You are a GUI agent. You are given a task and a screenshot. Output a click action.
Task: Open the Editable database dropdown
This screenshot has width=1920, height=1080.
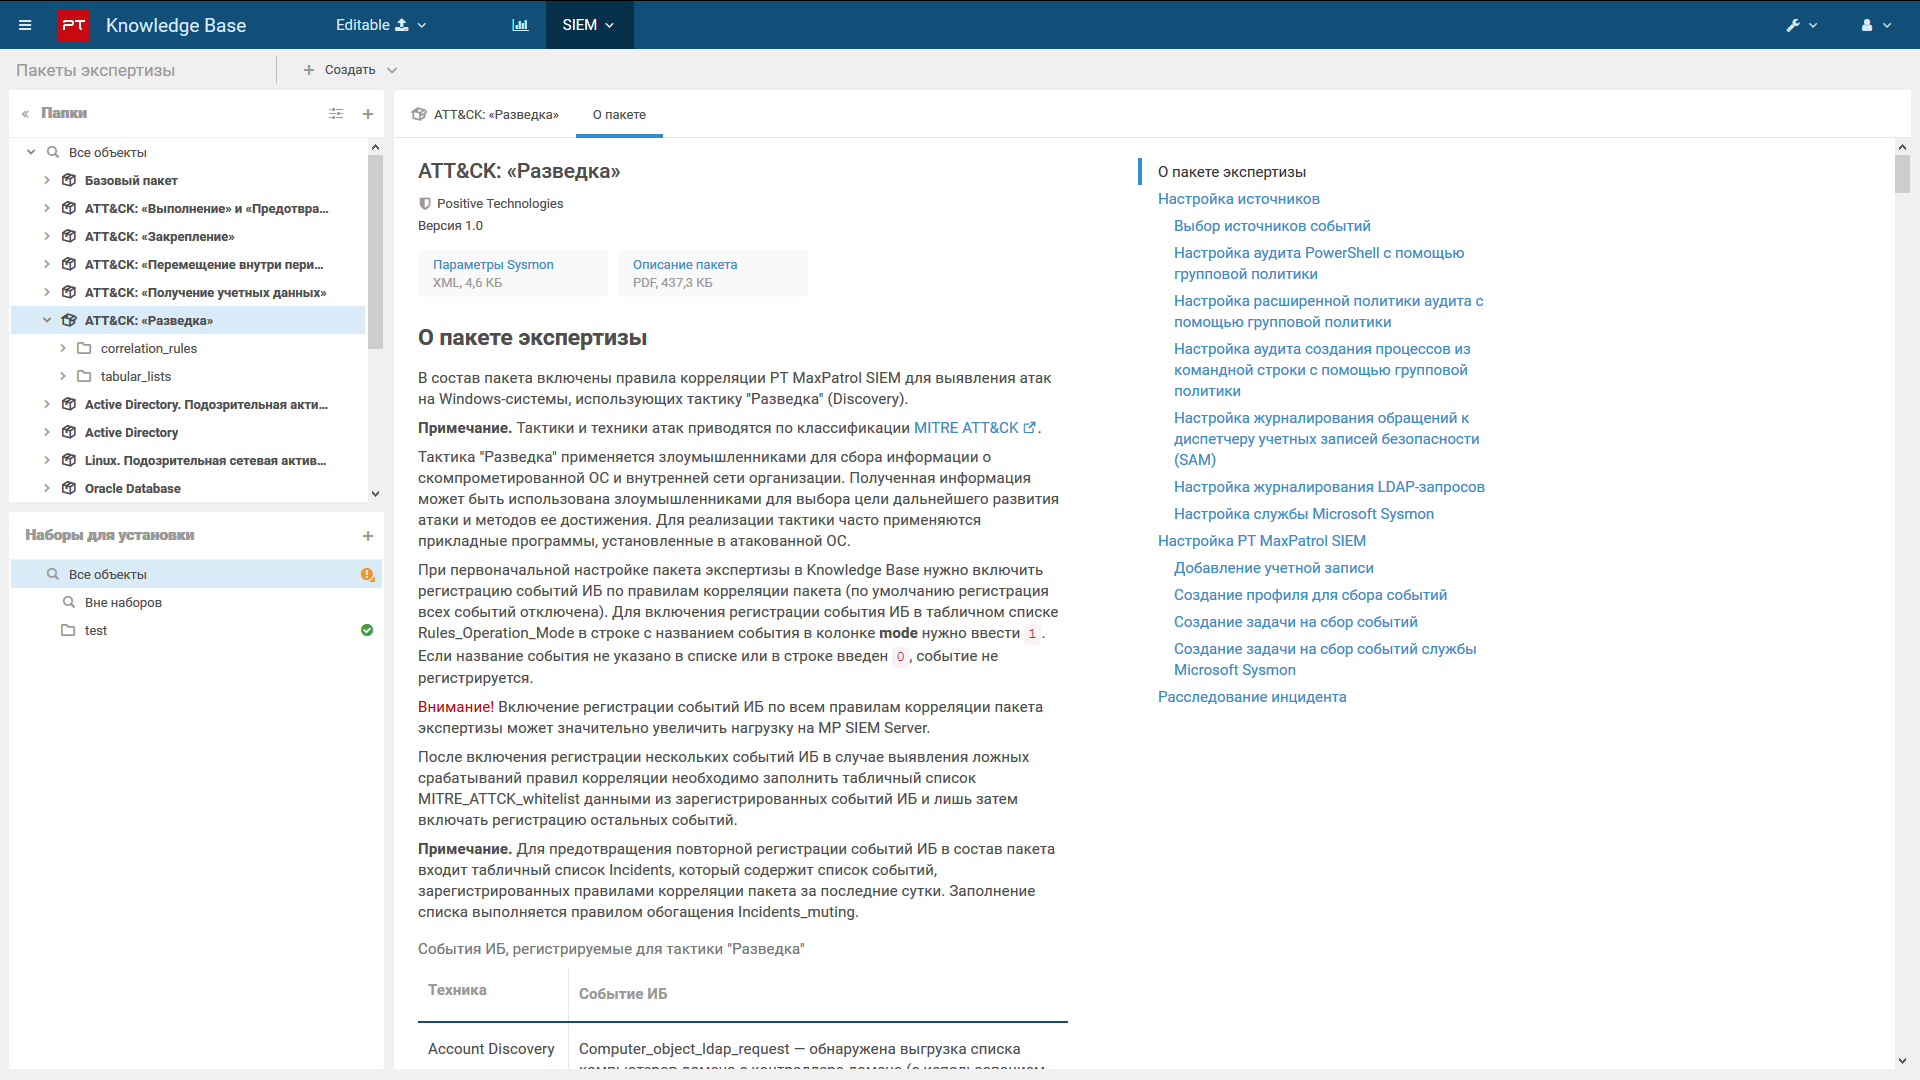[380, 25]
